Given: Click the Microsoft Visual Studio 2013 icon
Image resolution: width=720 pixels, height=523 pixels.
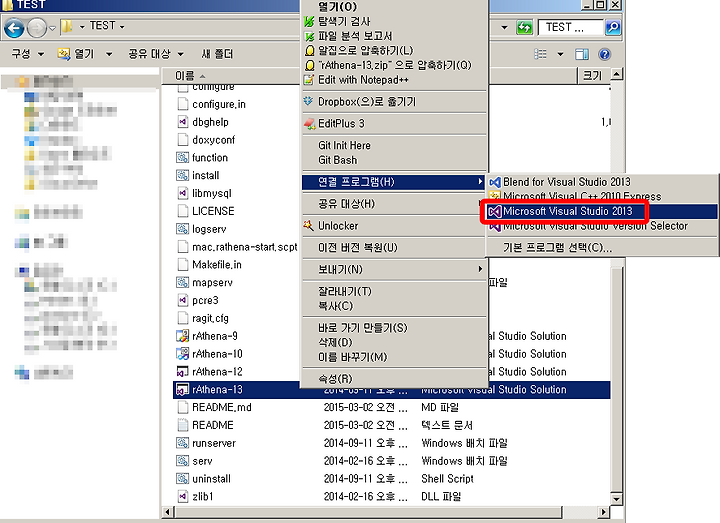Looking at the screenshot, I should 495,211.
